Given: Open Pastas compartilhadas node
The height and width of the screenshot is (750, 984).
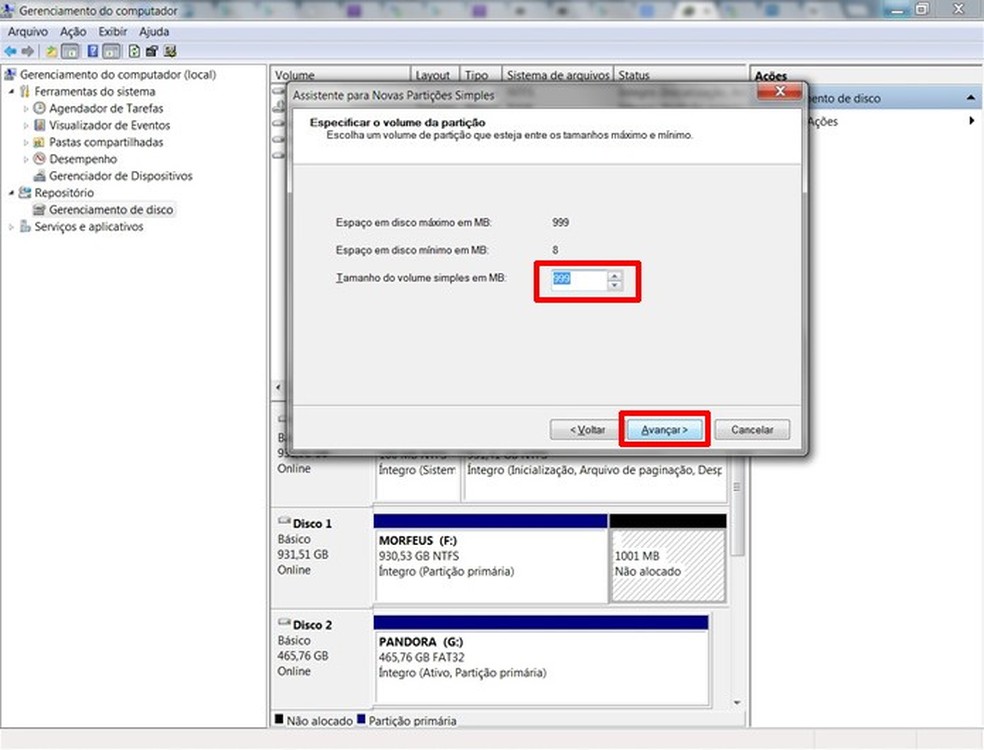Looking at the screenshot, I should point(106,142).
